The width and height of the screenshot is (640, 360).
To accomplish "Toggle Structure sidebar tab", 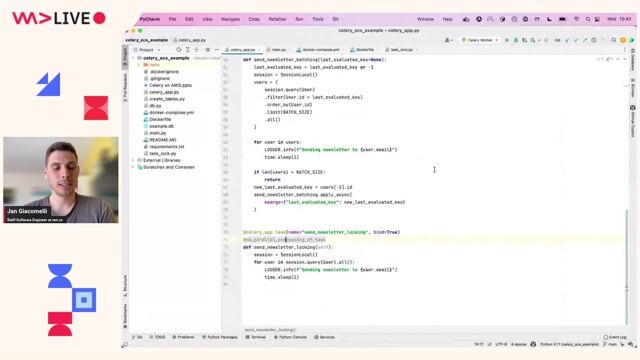I will coord(125,286).
